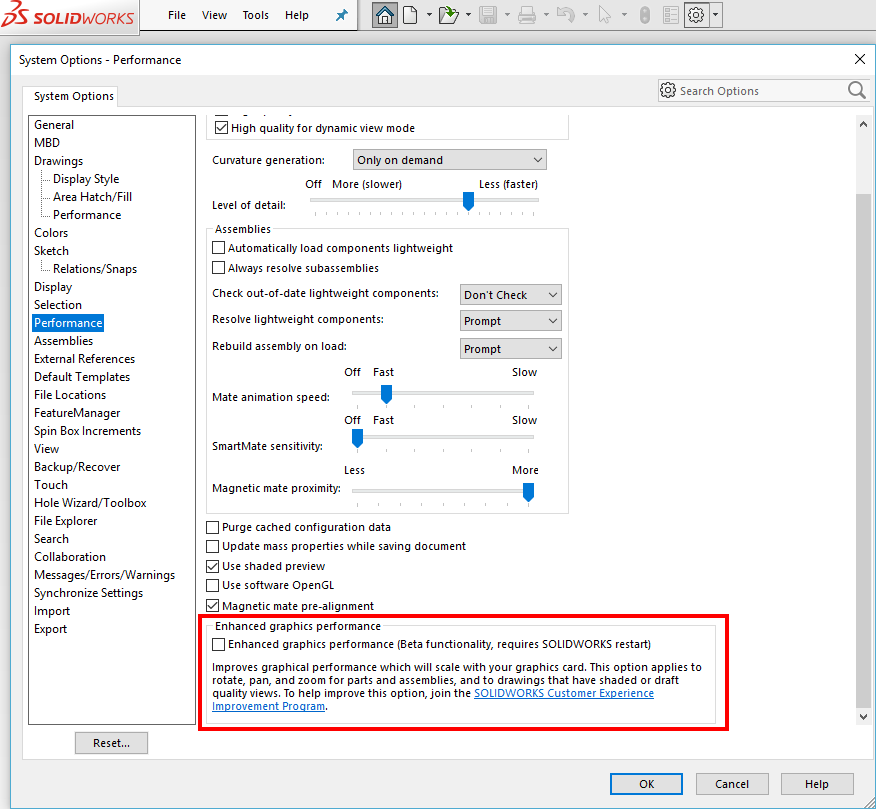Uncheck High quality for dynamic view mode
This screenshot has width=876, height=809.
point(222,128)
